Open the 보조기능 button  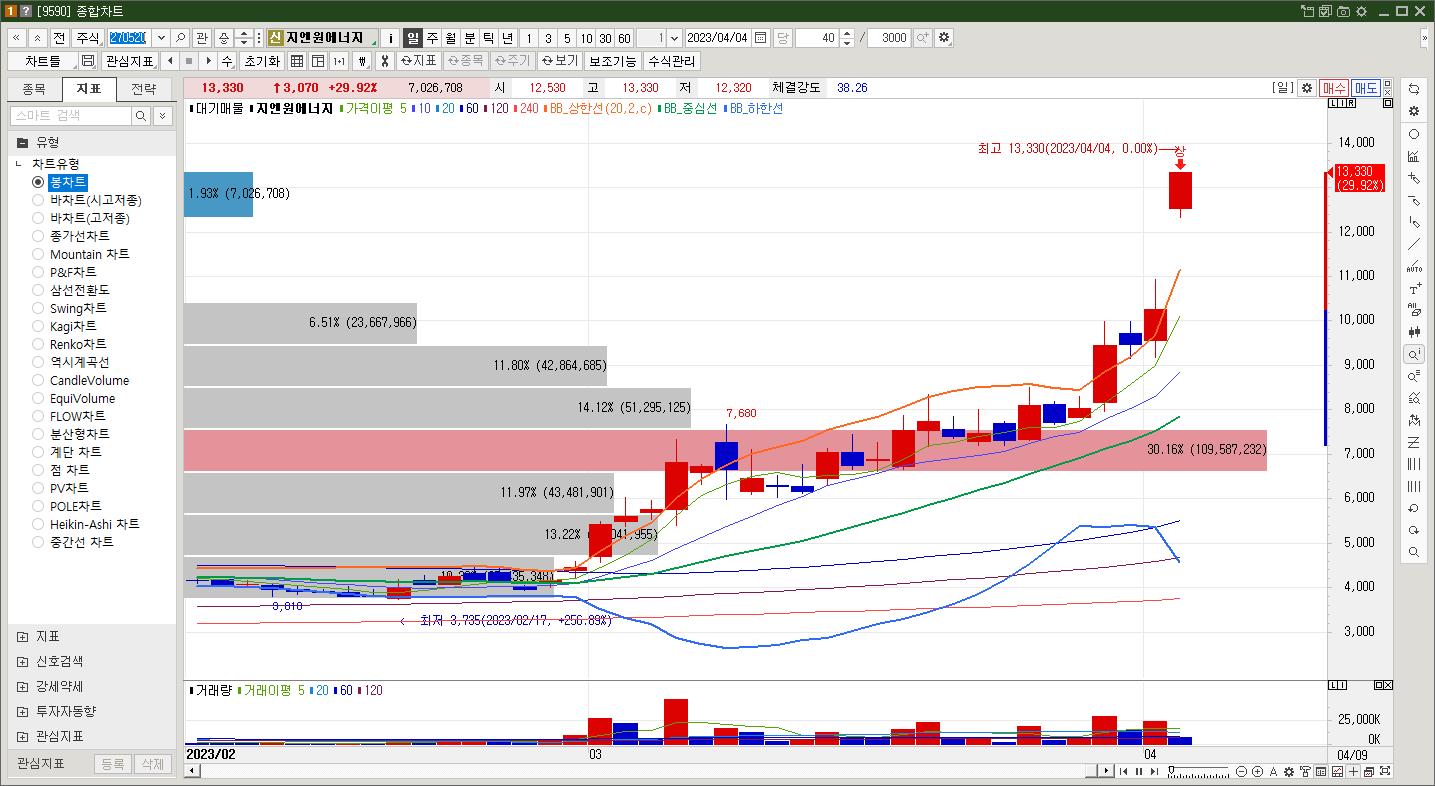(x=612, y=61)
